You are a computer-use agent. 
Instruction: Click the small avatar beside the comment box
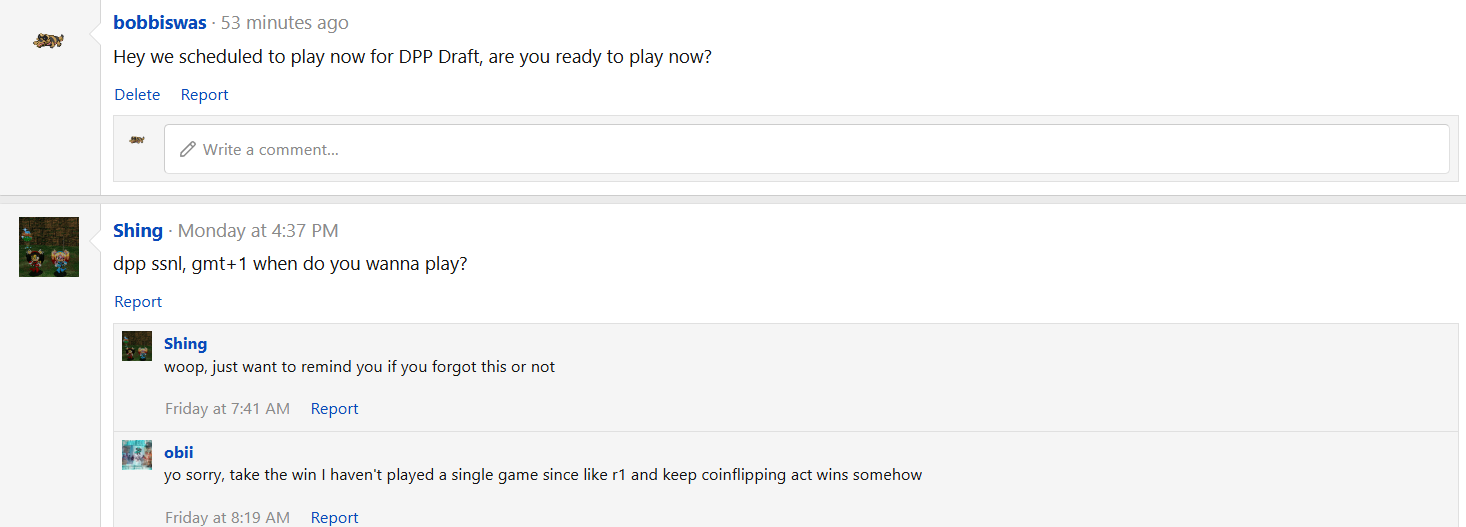(137, 140)
